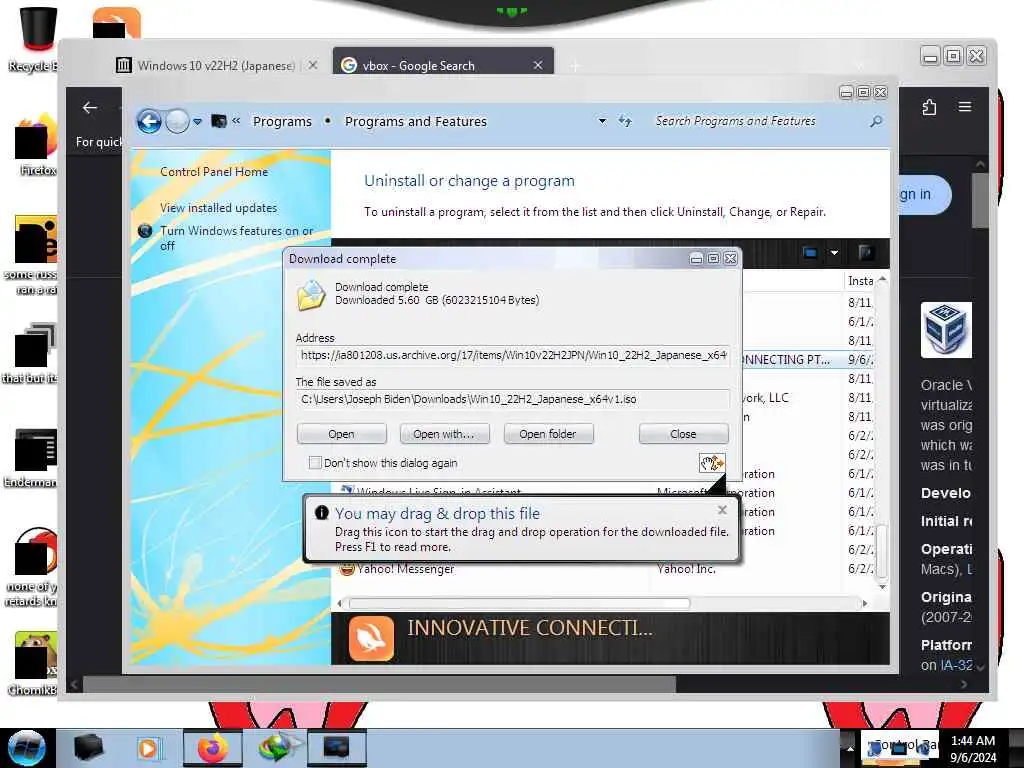This screenshot has height=768, width=1024.
Task: Open the Recycle Bin desktop icon
Action: [37, 39]
